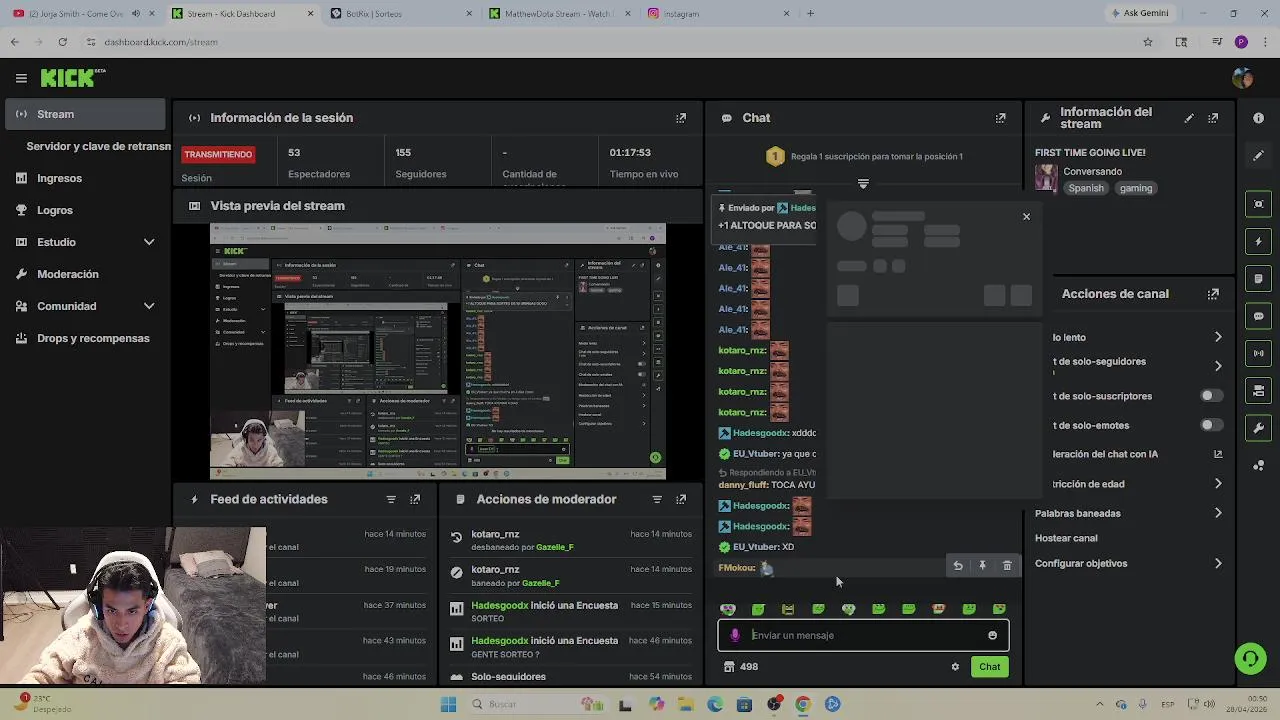Reply to the hovered FMokou chat message
The width and height of the screenshot is (1280, 720).
pyautogui.click(x=958, y=566)
